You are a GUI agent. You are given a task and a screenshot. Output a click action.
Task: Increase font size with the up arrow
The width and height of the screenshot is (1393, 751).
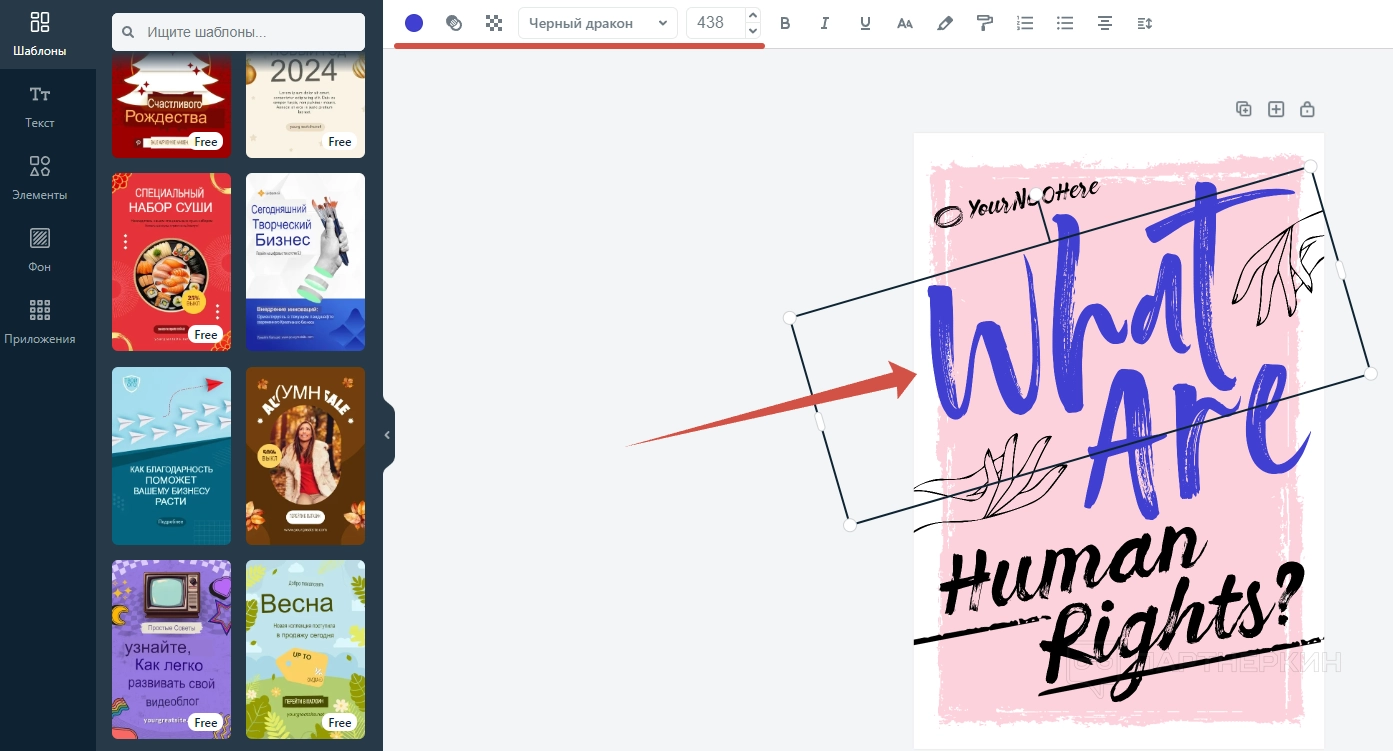coord(753,15)
